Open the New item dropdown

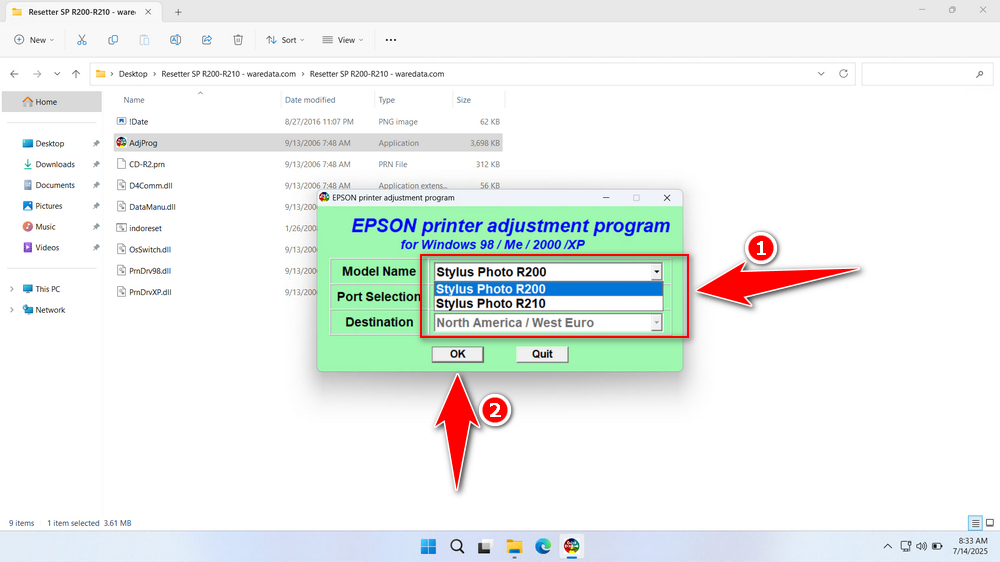coord(34,40)
